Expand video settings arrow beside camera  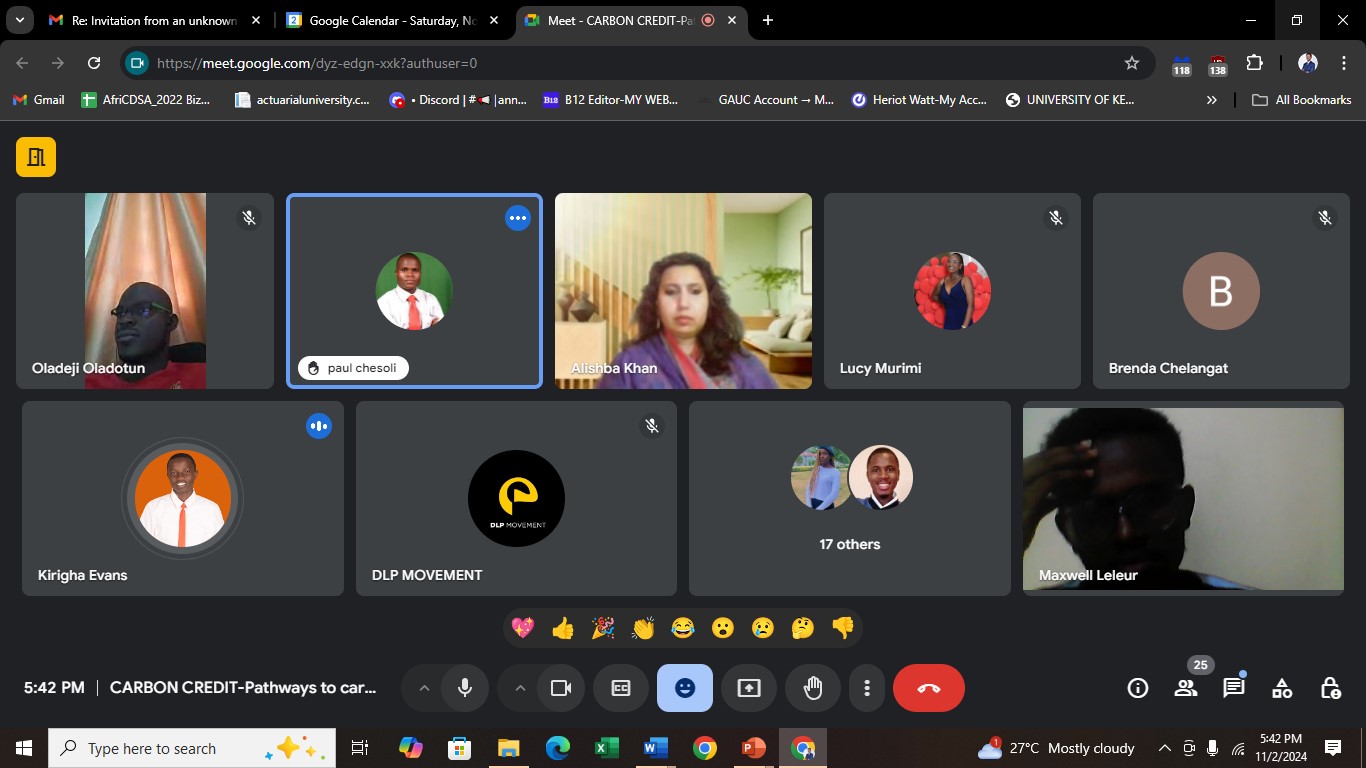(x=520, y=688)
